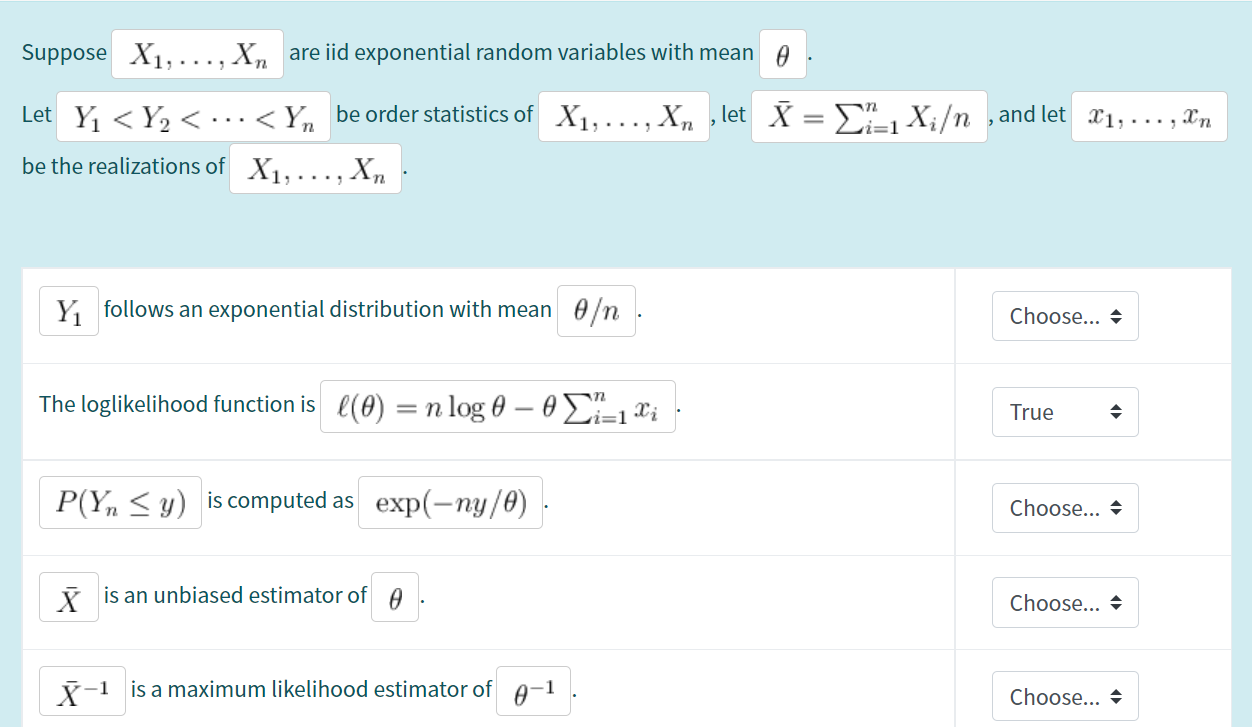
Task: Click the X̄⁻¹ formula box
Action: point(80,689)
